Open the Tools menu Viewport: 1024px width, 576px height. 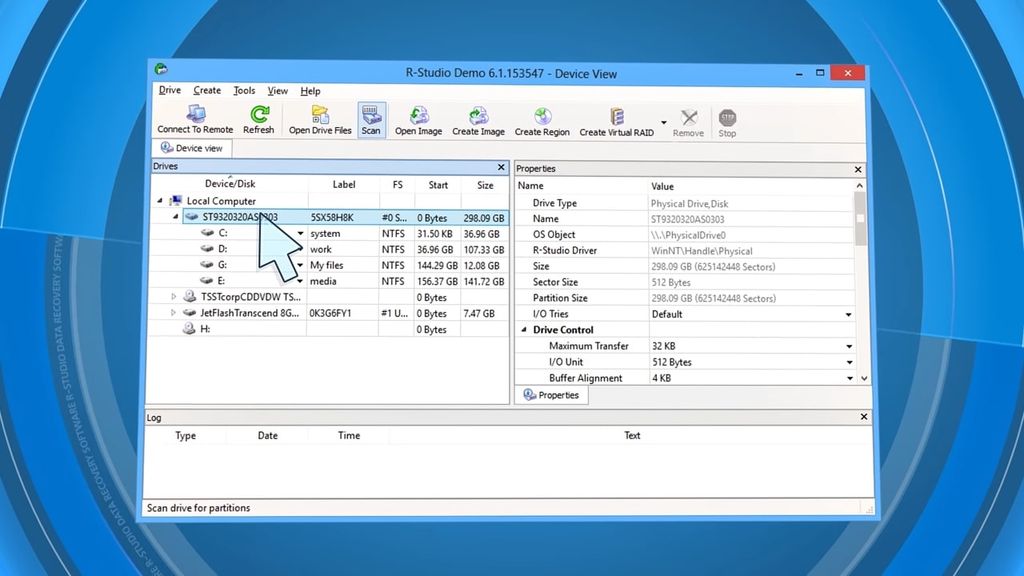[243, 90]
